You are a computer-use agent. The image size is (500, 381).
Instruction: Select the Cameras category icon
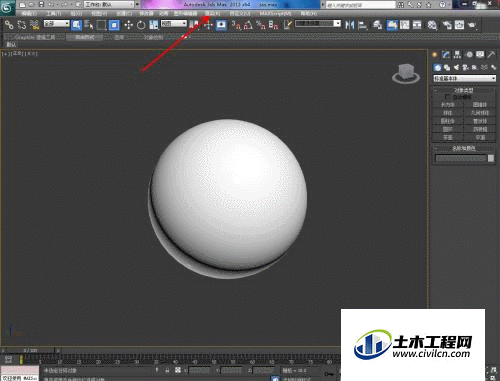tap(465, 68)
